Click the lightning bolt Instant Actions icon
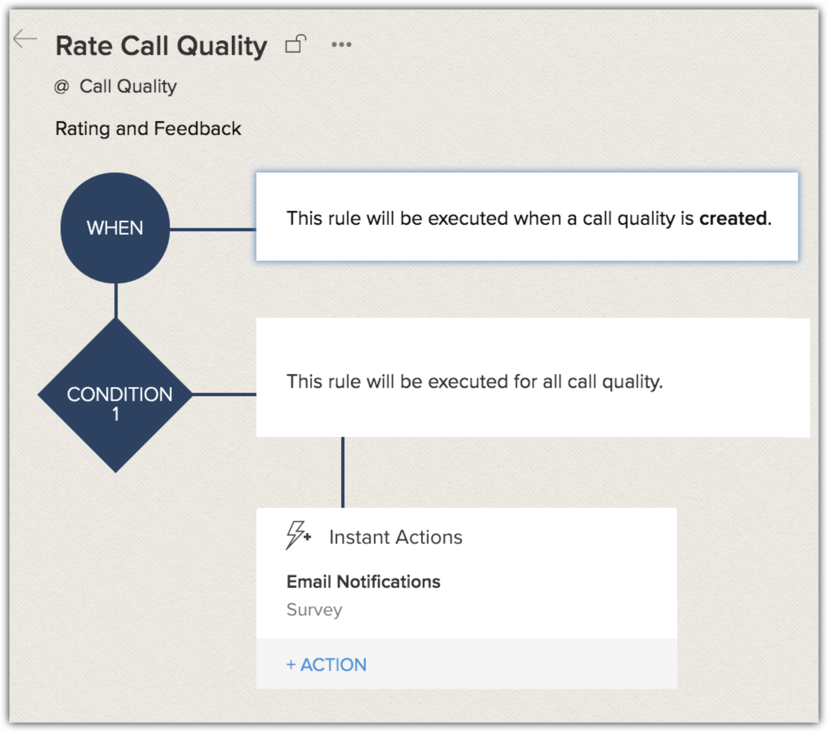This screenshot has height=732, width=828. click(x=298, y=536)
